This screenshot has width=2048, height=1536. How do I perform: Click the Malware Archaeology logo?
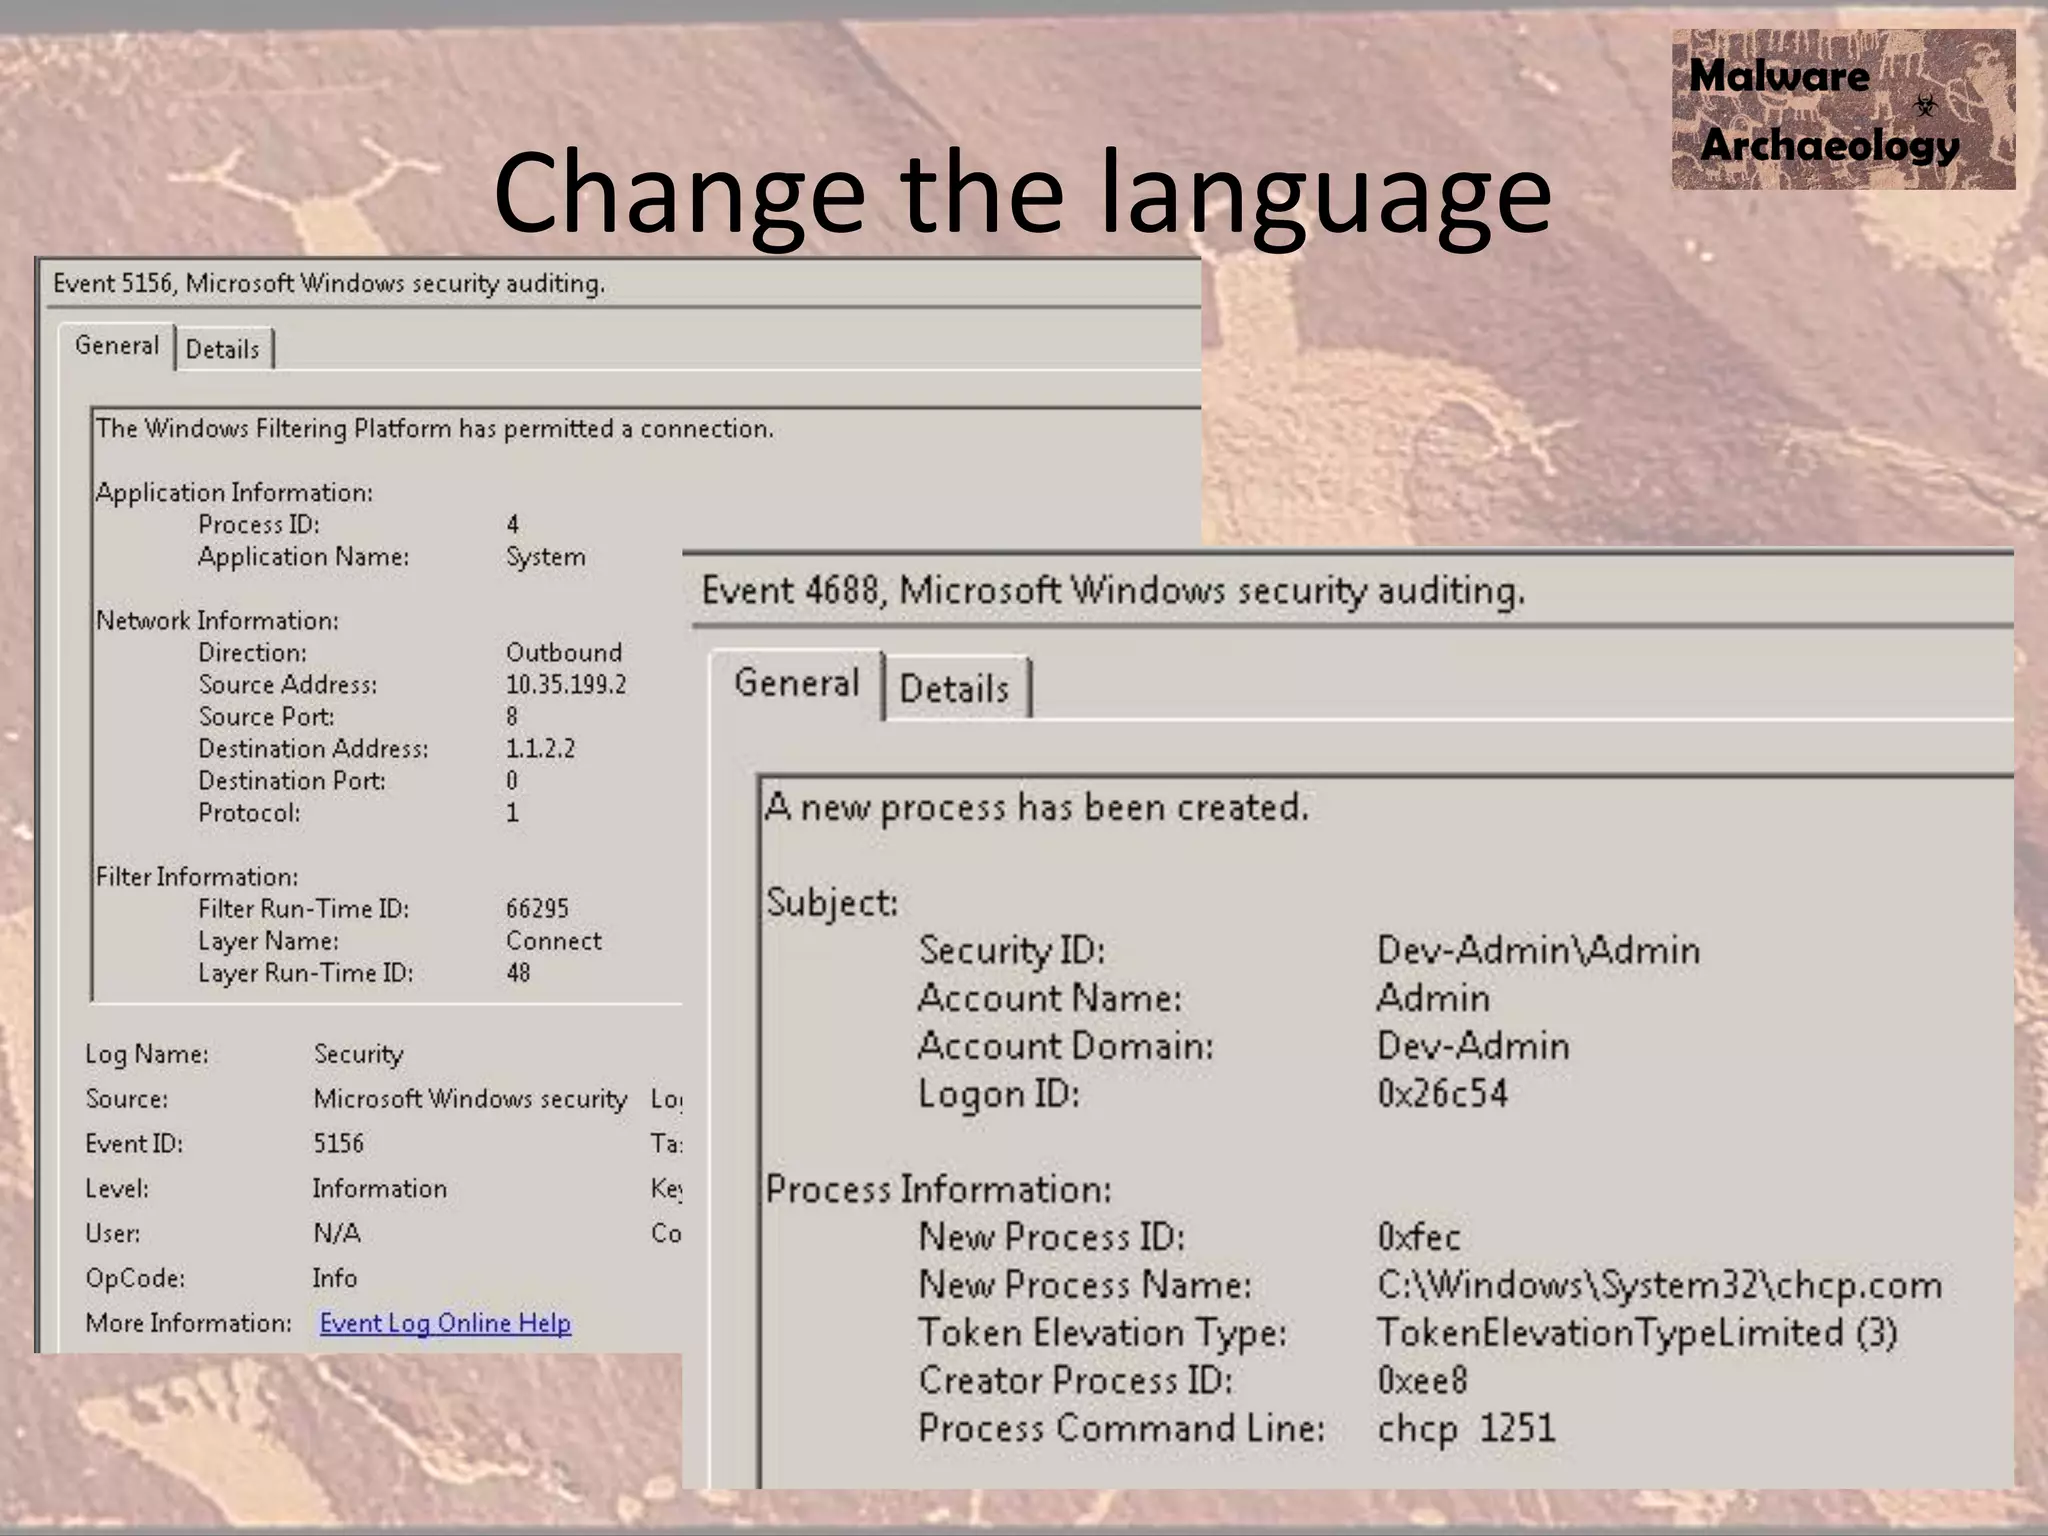point(1843,110)
